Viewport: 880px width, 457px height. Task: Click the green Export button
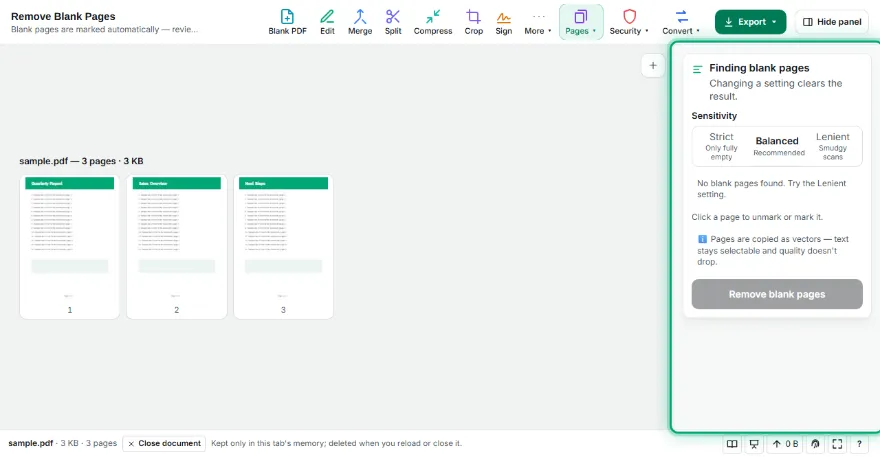pos(750,22)
